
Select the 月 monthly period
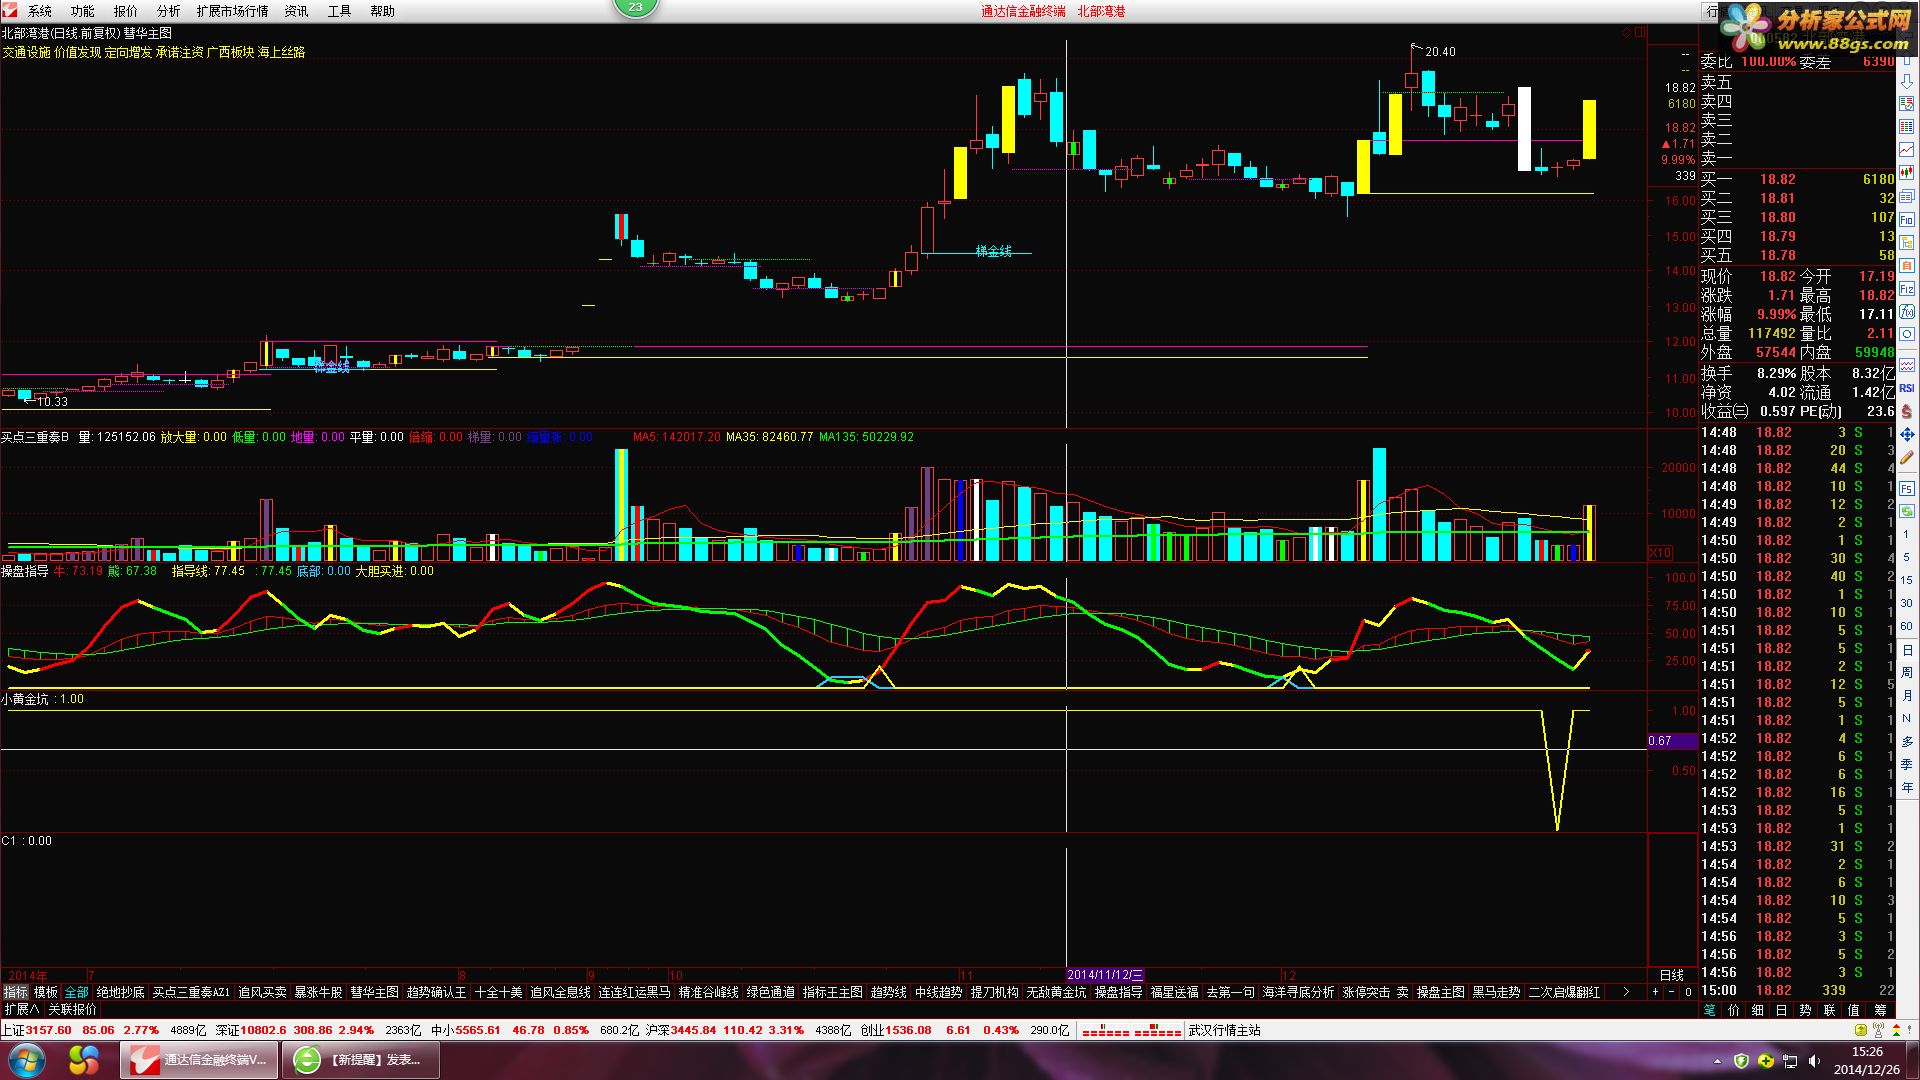[x=1907, y=696]
